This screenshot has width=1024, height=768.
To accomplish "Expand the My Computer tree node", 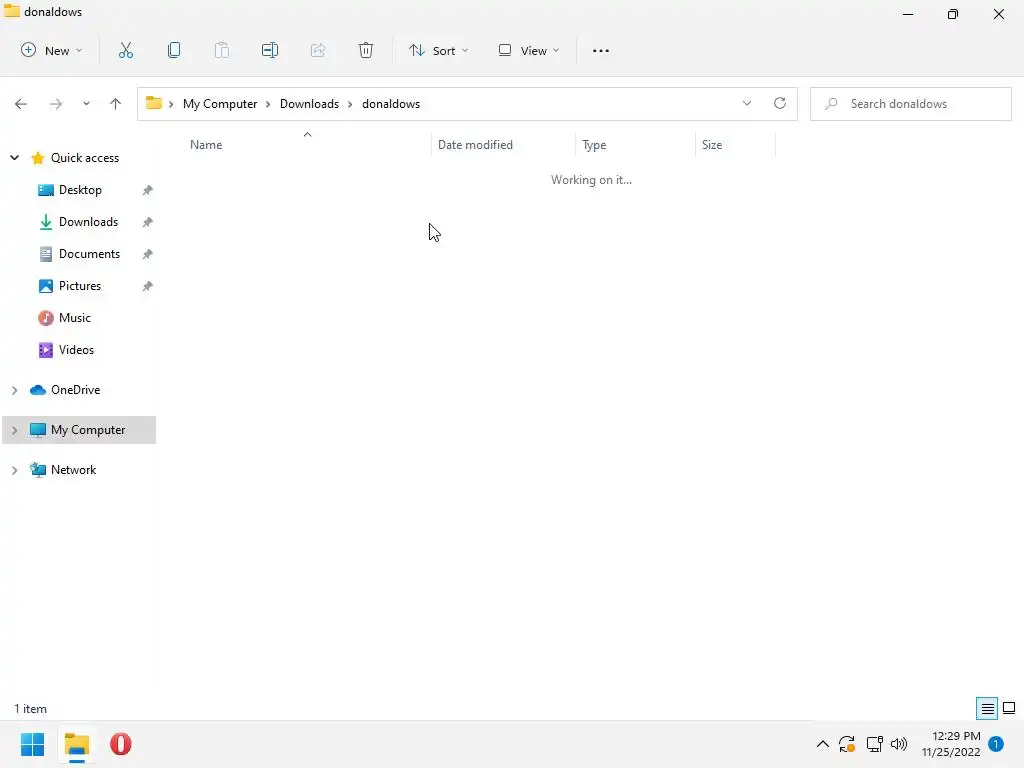I will coord(14,430).
